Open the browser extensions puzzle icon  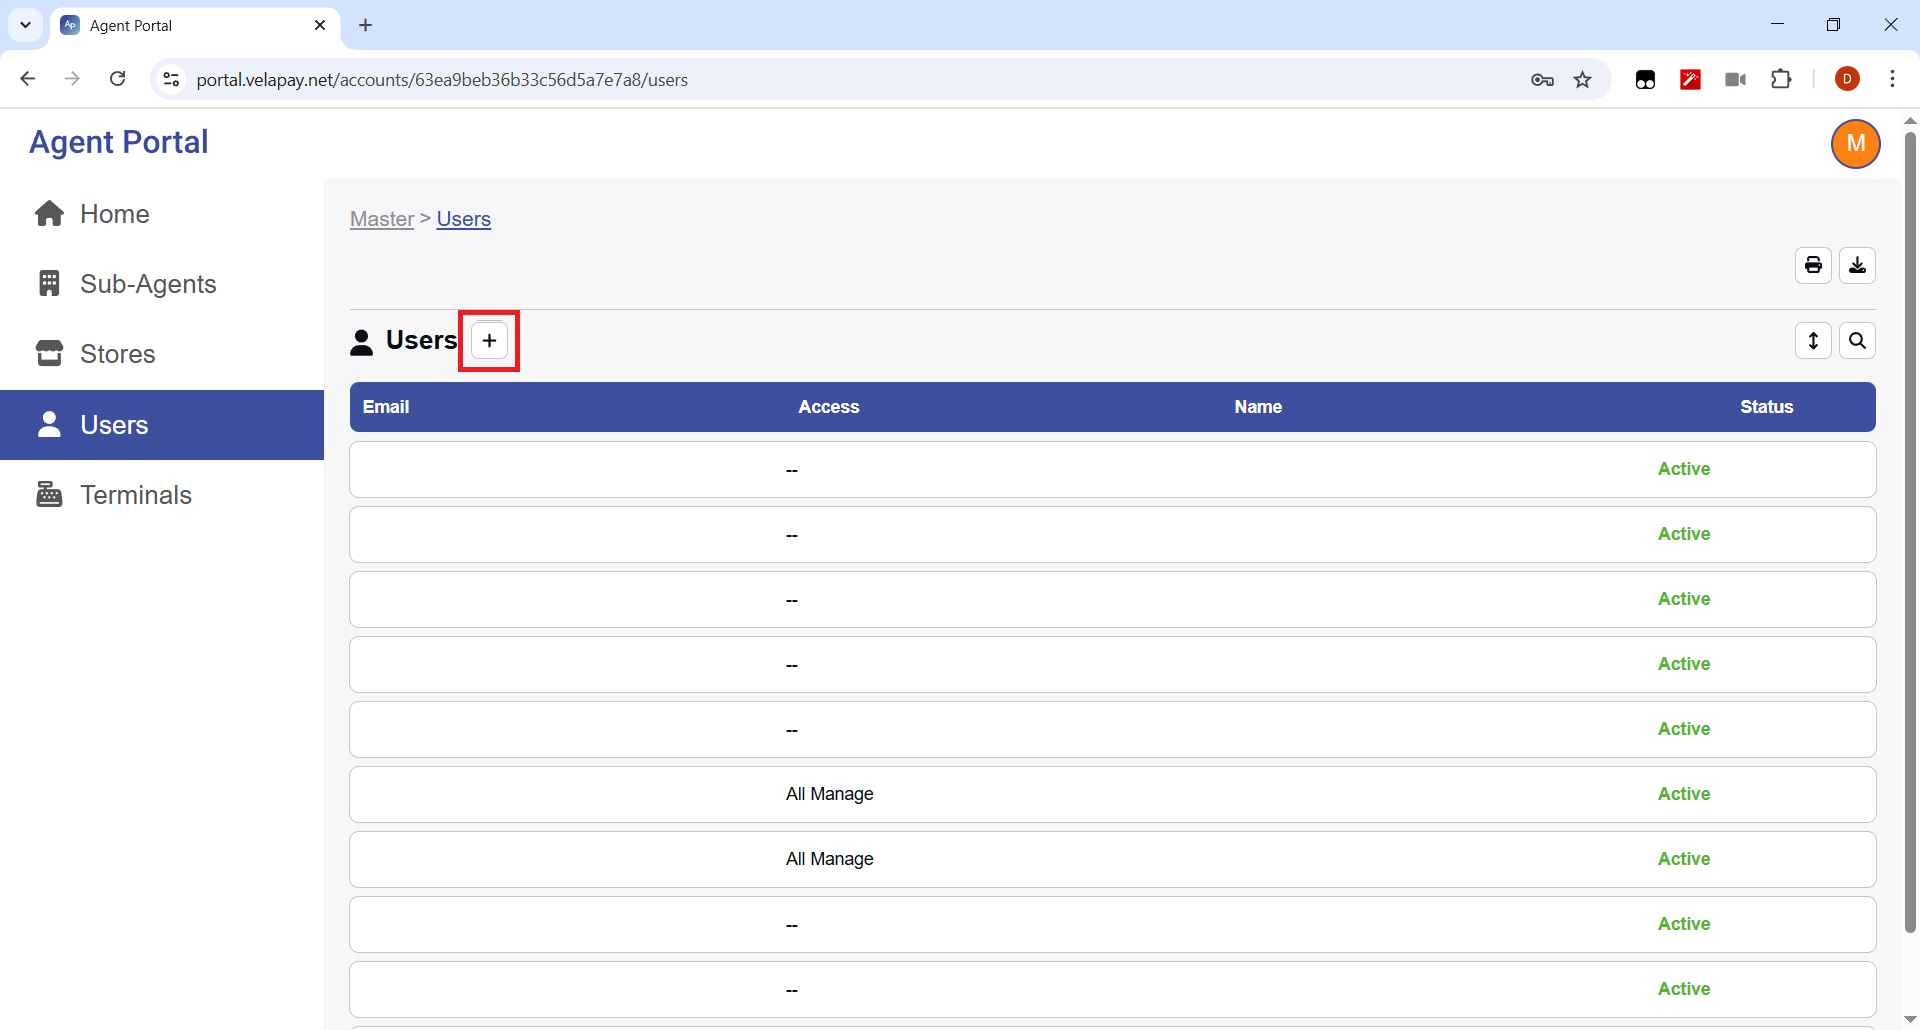coord(1781,79)
